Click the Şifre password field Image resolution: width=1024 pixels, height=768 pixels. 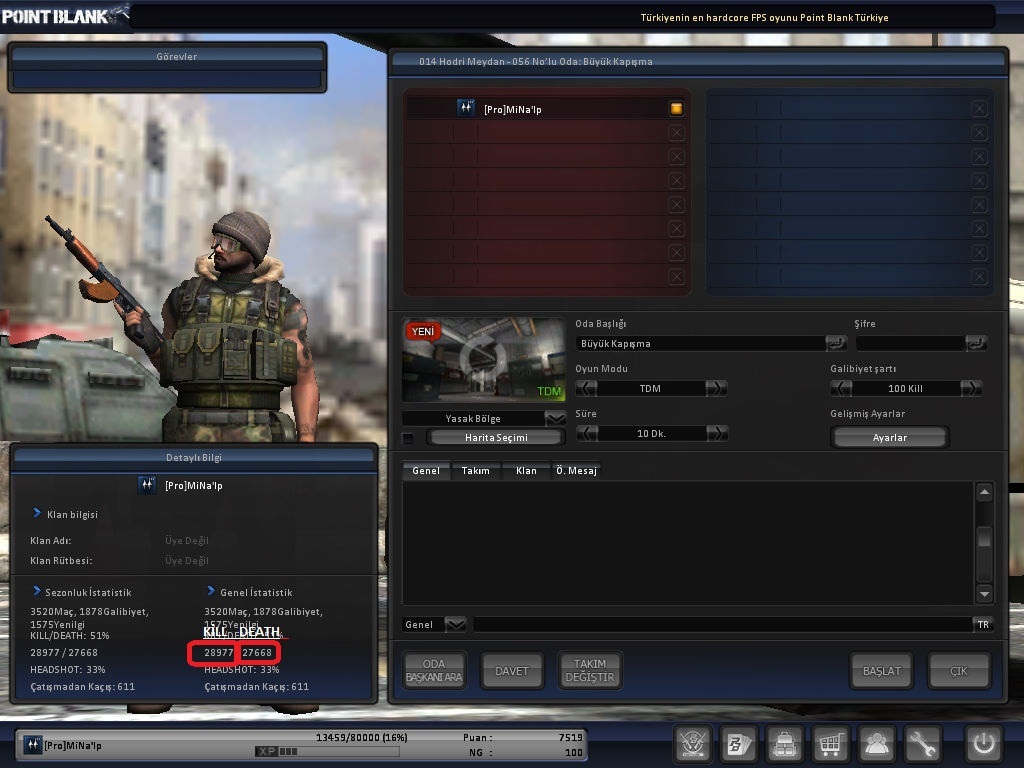pos(910,344)
